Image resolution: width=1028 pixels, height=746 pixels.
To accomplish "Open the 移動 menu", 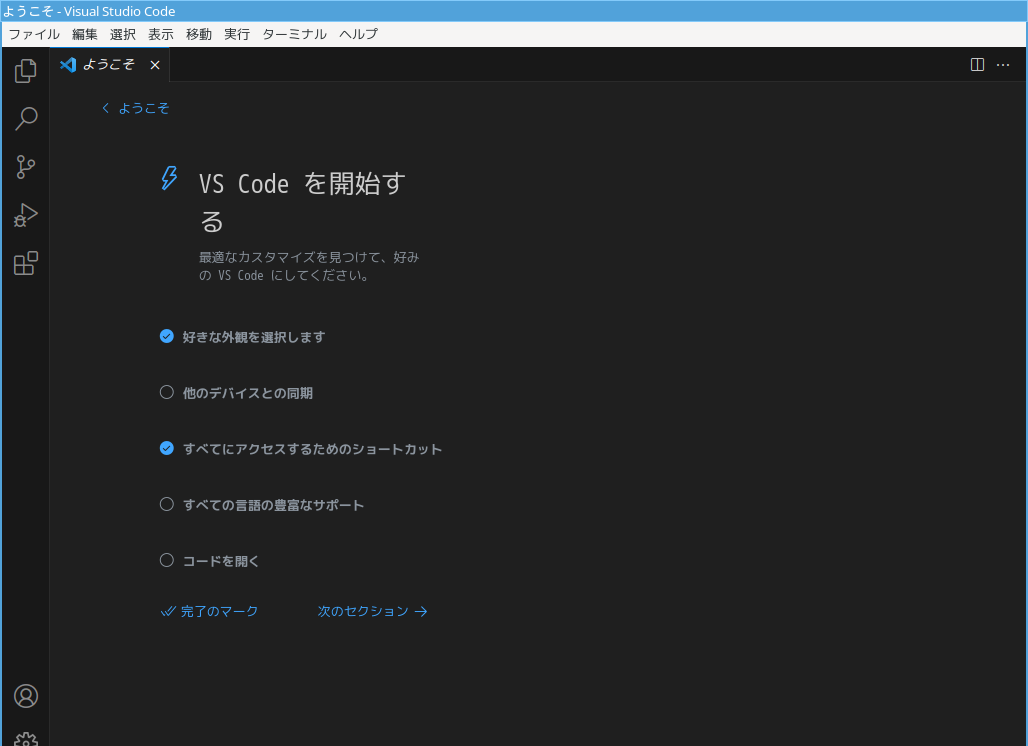I will [x=199, y=34].
